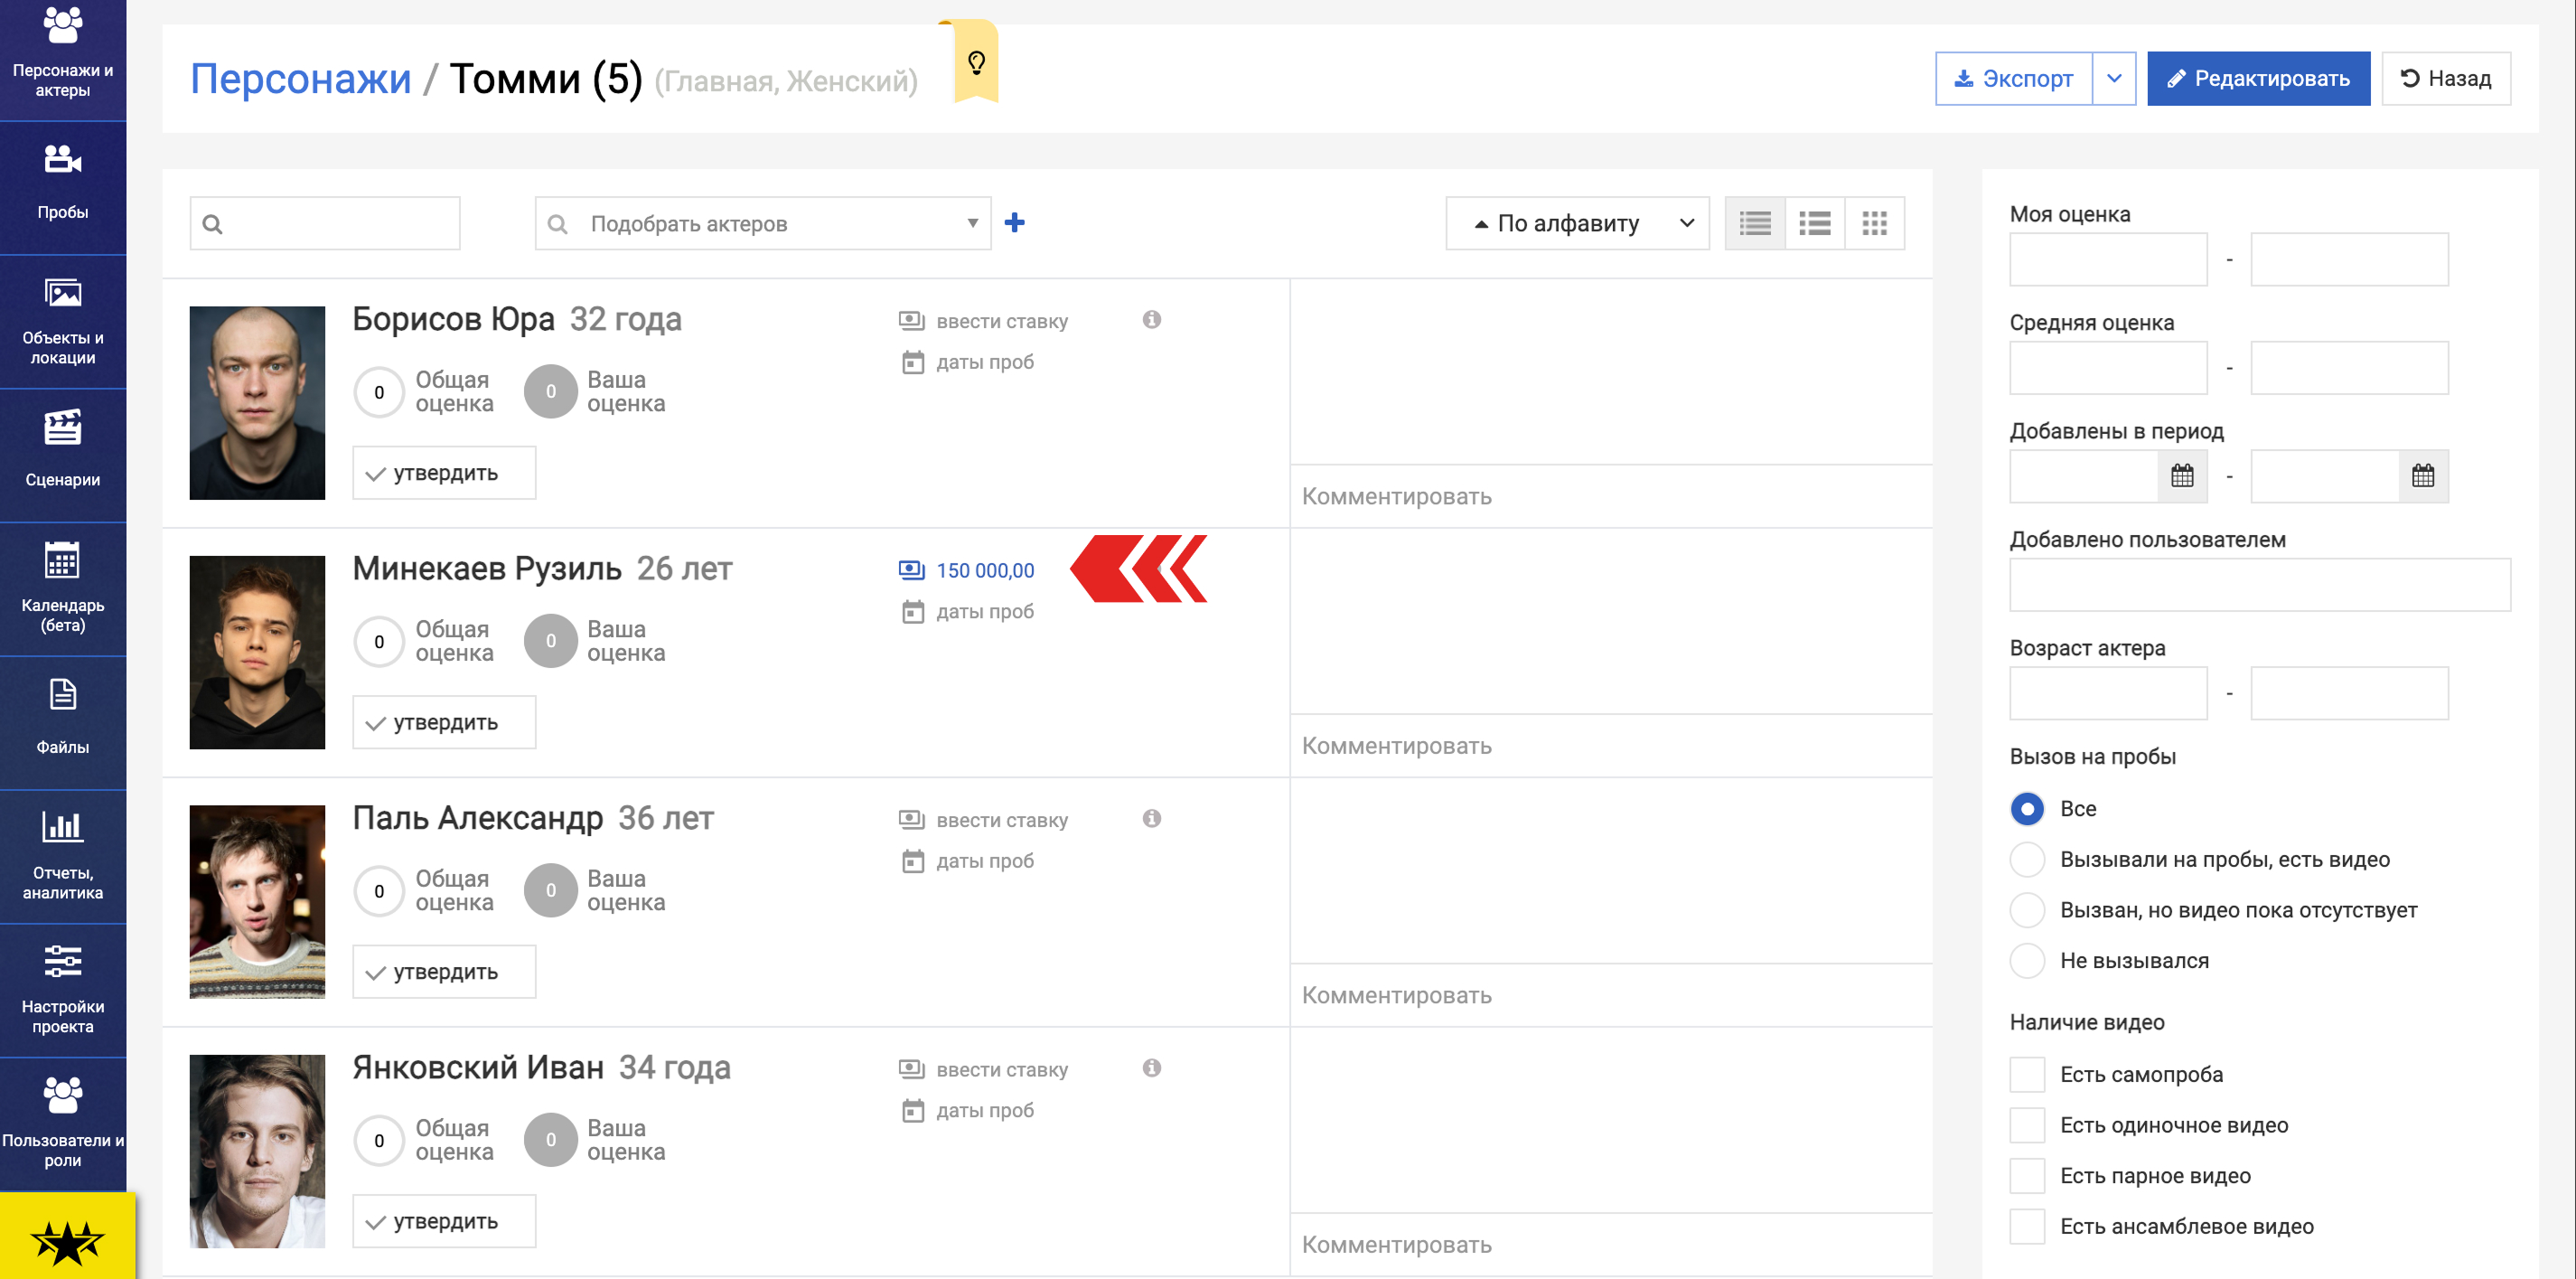Click the Средняя оценка minimum field

tap(2108, 368)
